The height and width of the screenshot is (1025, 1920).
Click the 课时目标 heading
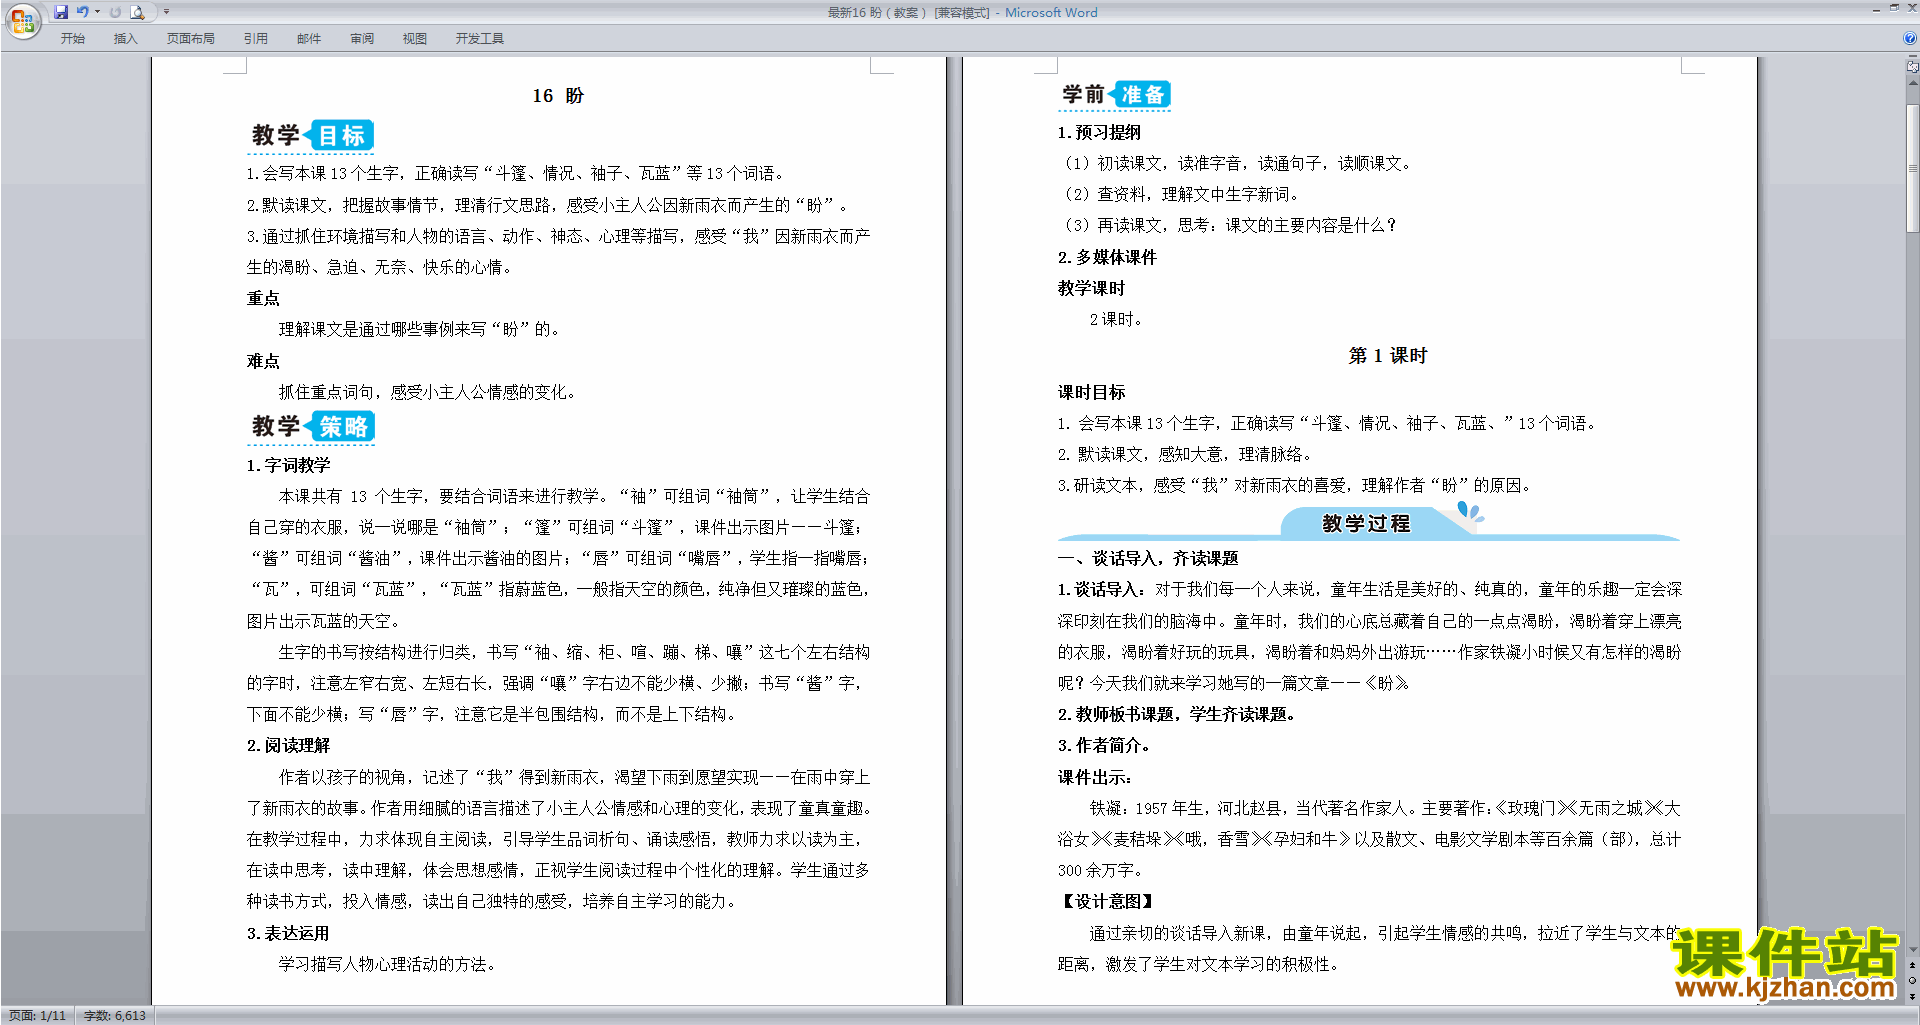click(1091, 393)
